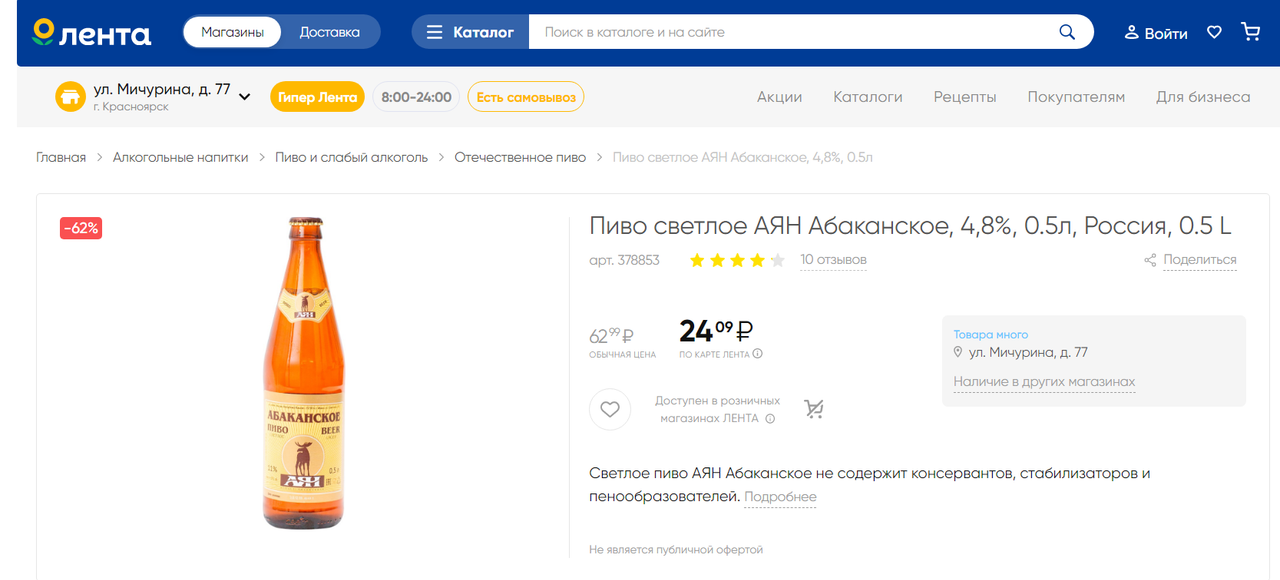1280x580 pixels.
Task: Click the magnifier search icon
Action: (x=1067, y=32)
